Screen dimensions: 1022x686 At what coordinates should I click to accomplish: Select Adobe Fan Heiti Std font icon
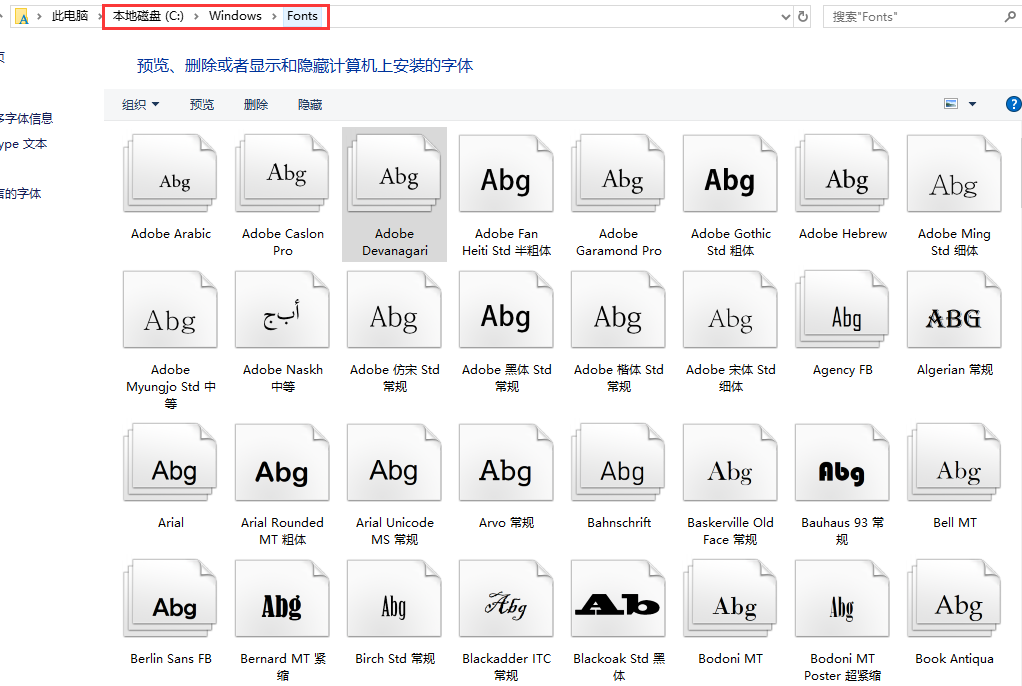506,173
